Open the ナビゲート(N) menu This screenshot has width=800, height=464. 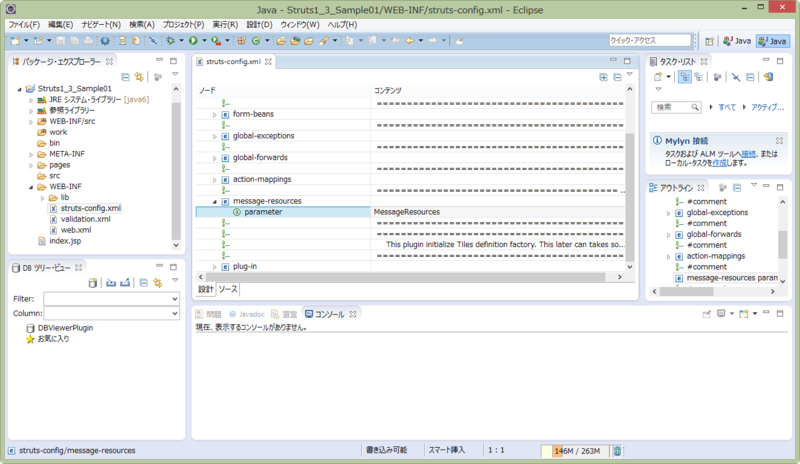[x=101, y=25]
